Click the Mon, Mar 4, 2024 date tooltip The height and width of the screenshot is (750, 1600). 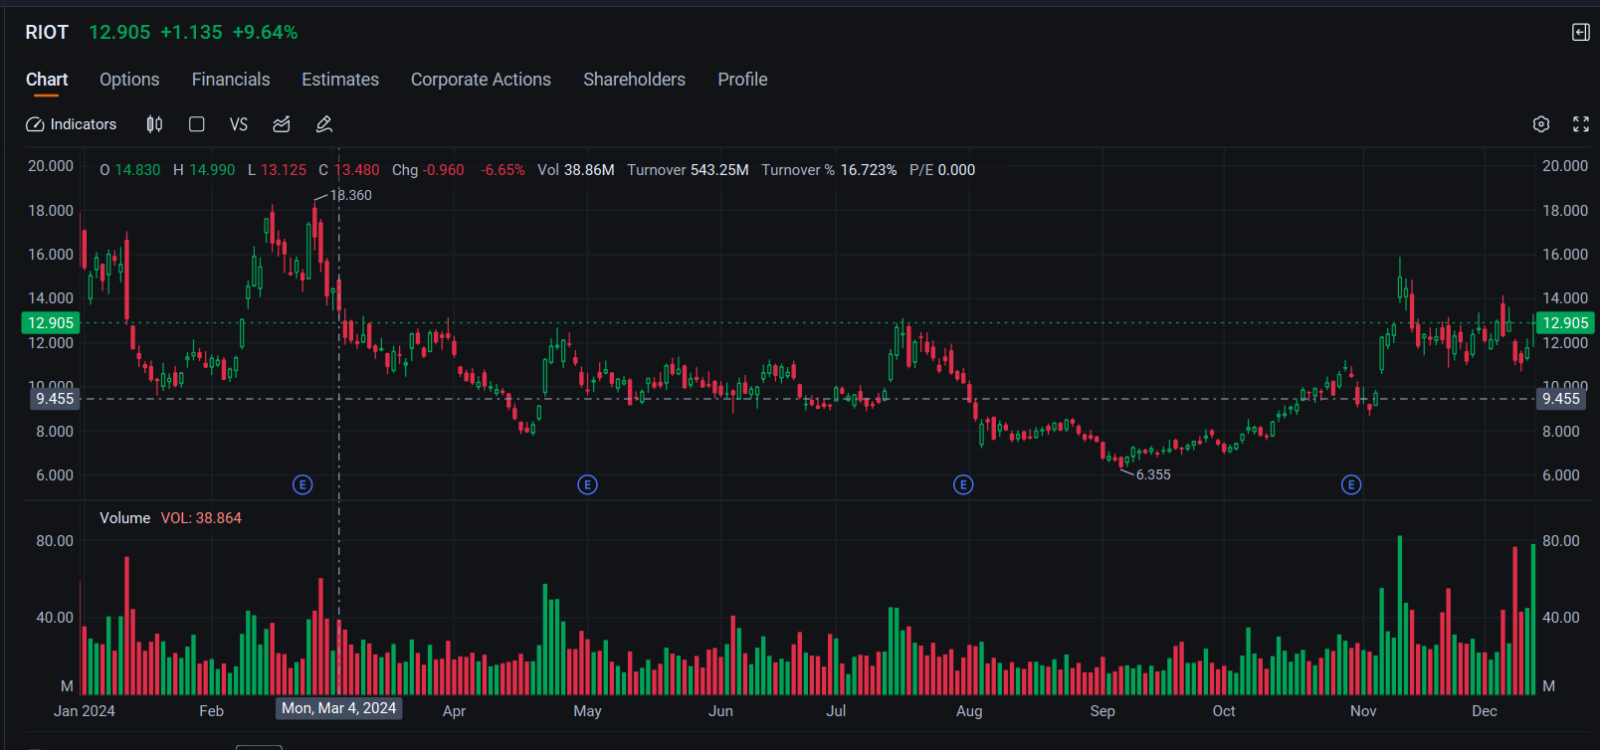[339, 708]
